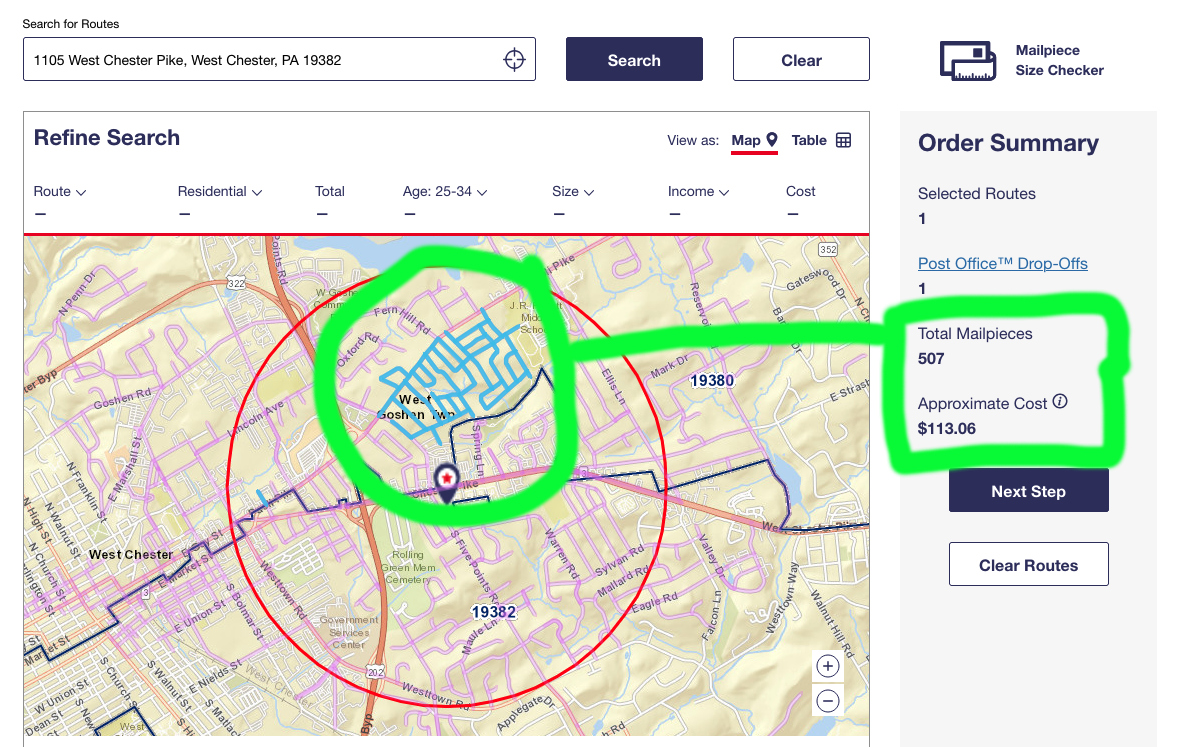Open the Size filter dropdown
1186x747 pixels.
[573, 192]
